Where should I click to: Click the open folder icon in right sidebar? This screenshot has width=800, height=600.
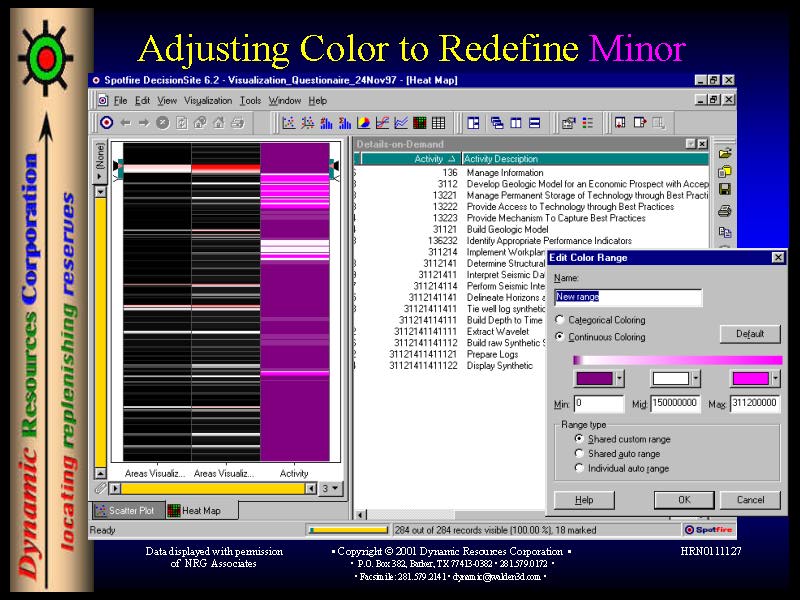click(725, 153)
